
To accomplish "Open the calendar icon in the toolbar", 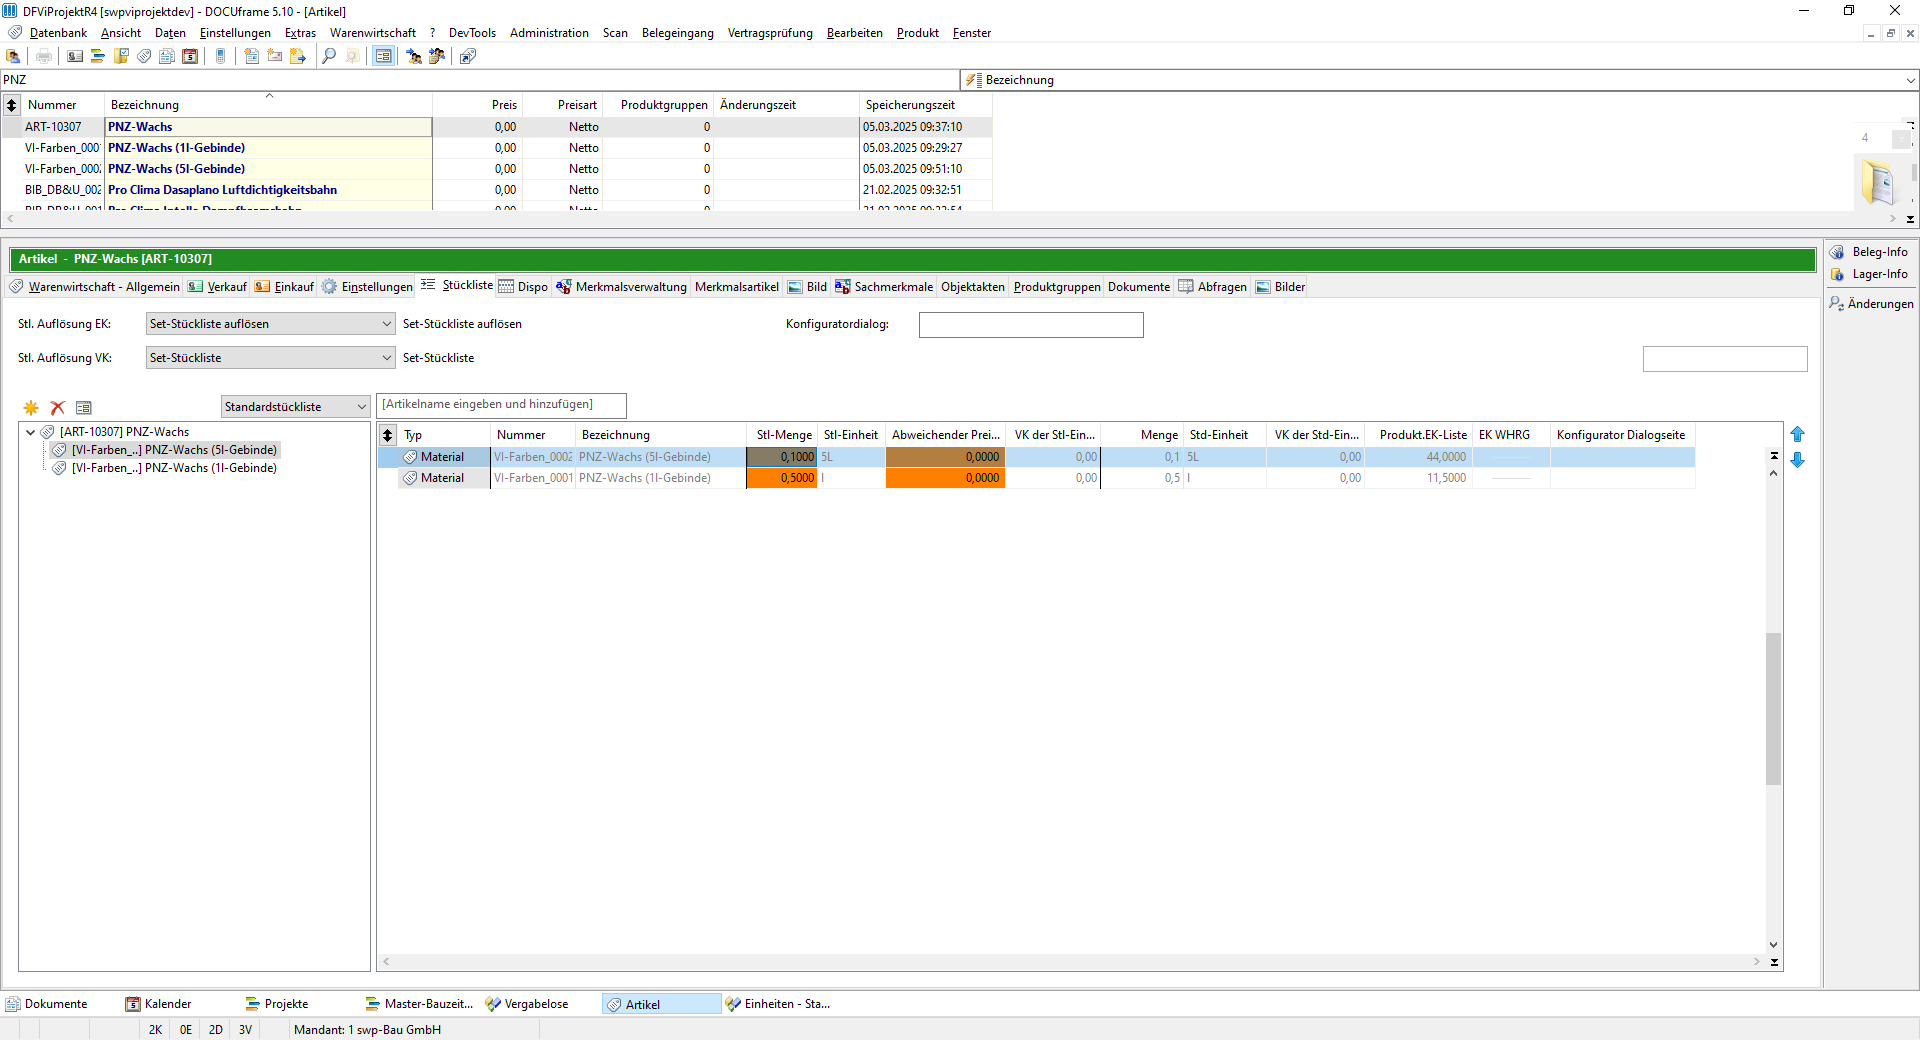I will (x=190, y=56).
